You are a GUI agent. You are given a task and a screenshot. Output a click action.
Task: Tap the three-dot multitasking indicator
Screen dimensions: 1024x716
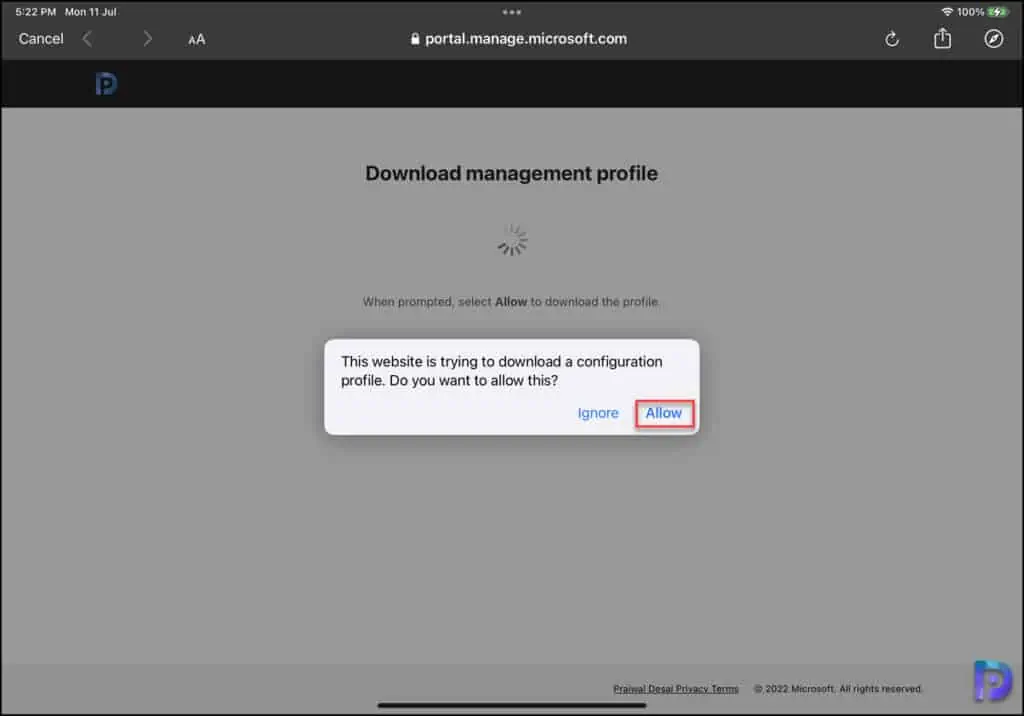[512, 12]
